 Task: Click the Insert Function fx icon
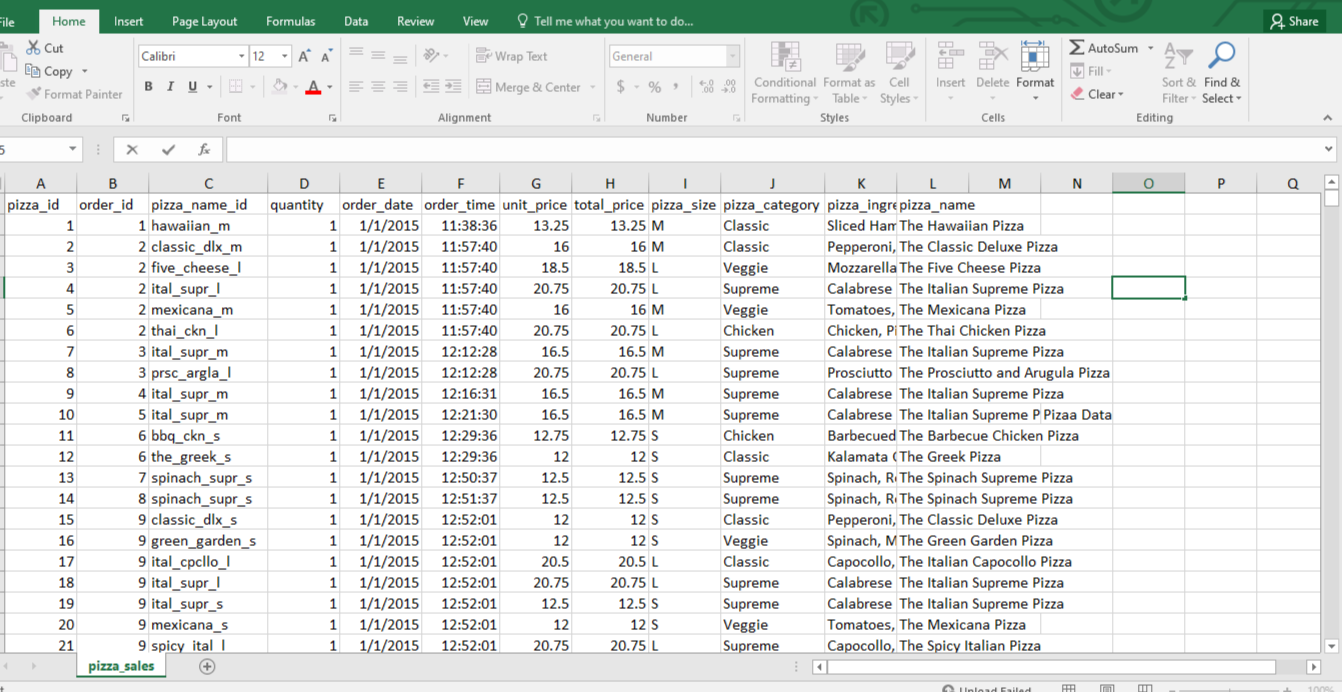204,150
